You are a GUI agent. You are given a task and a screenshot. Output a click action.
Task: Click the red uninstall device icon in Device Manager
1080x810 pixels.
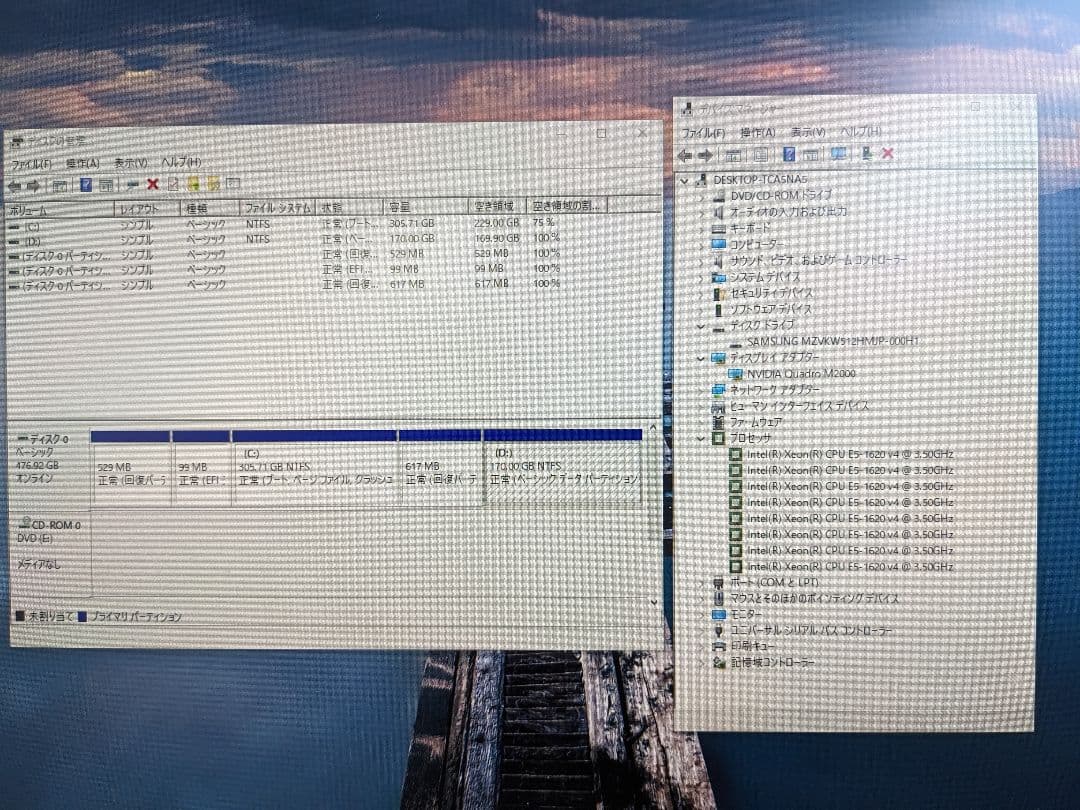[888, 154]
